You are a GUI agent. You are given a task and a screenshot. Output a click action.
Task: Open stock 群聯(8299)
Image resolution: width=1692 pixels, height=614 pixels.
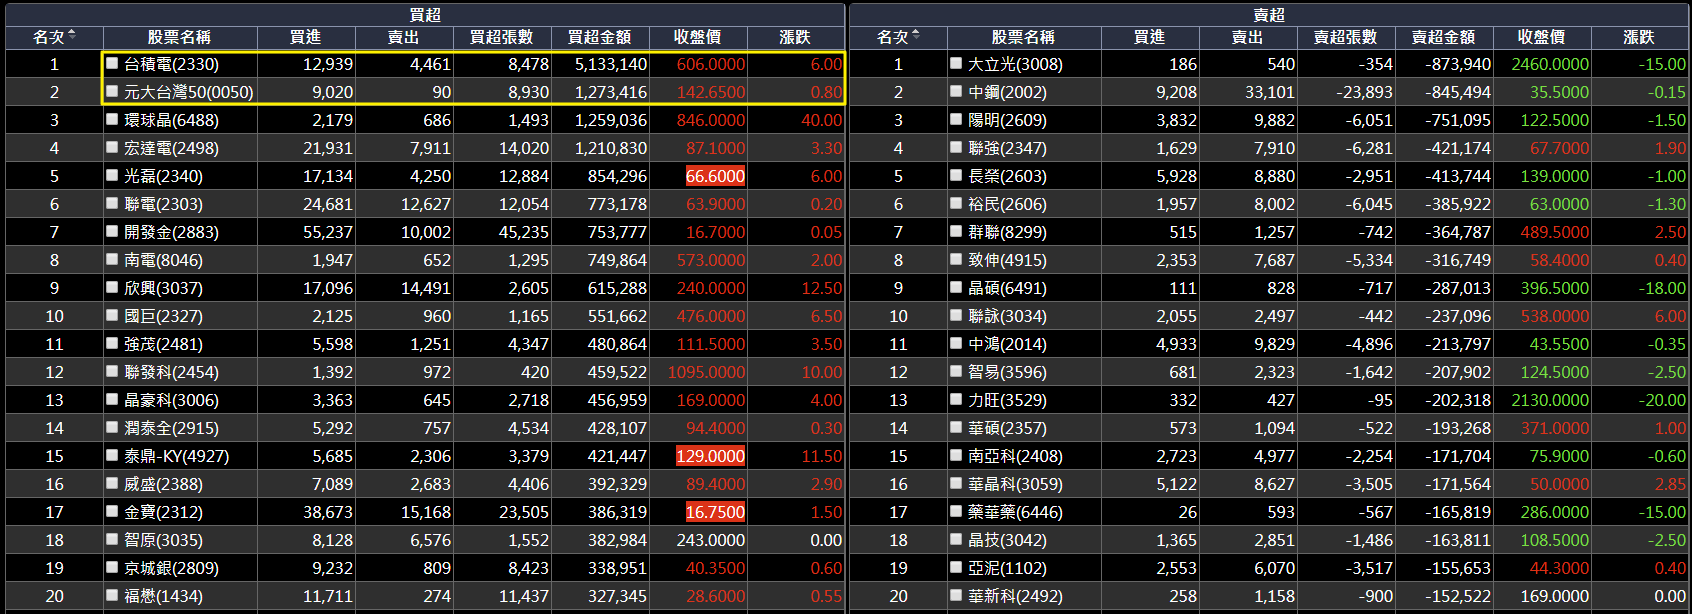pos(1007,232)
